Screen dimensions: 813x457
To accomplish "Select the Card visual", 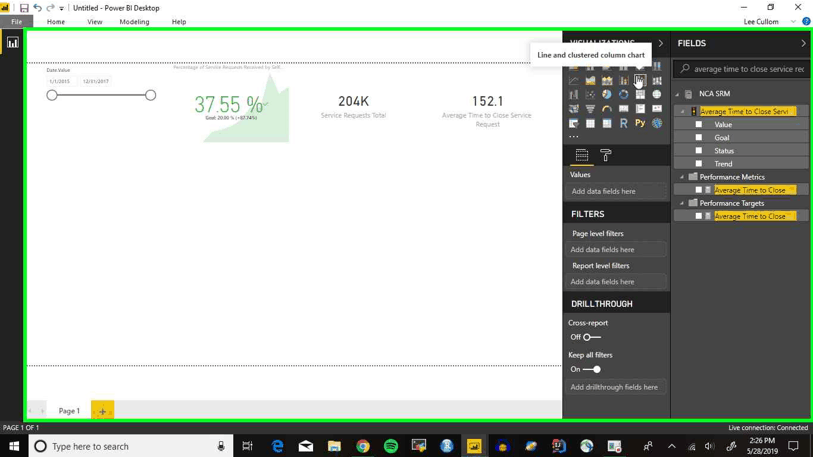I will coord(623,109).
